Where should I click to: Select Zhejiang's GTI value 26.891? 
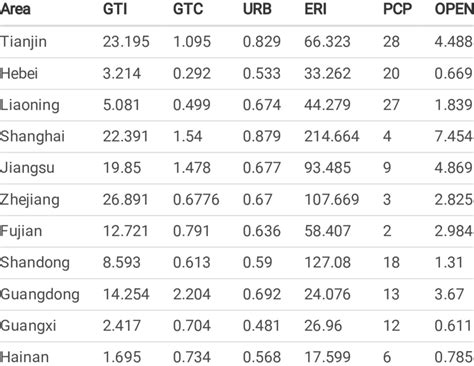pyautogui.click(x=125, y=199)
